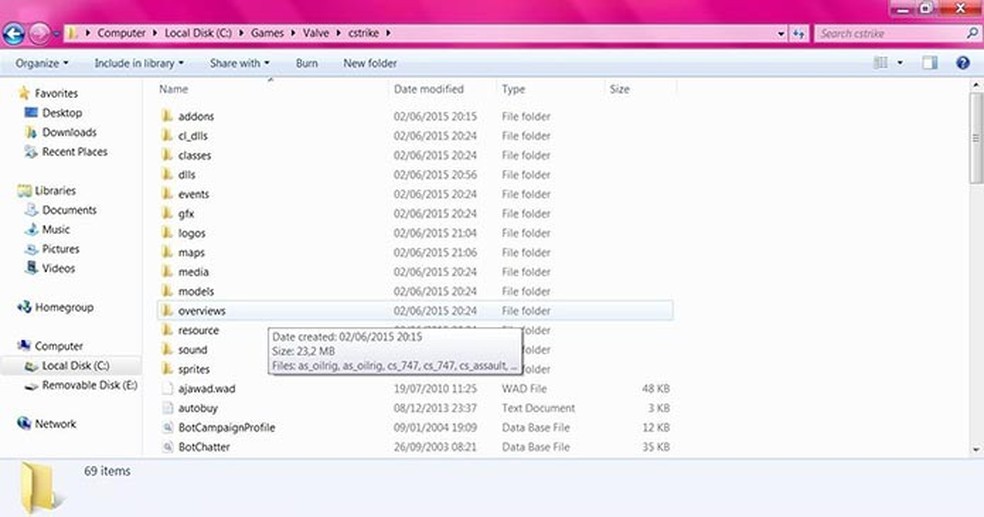This screenshot has width=984, height=517.
Task: Select the BotChatter file icon
Action: coord(167,447)
